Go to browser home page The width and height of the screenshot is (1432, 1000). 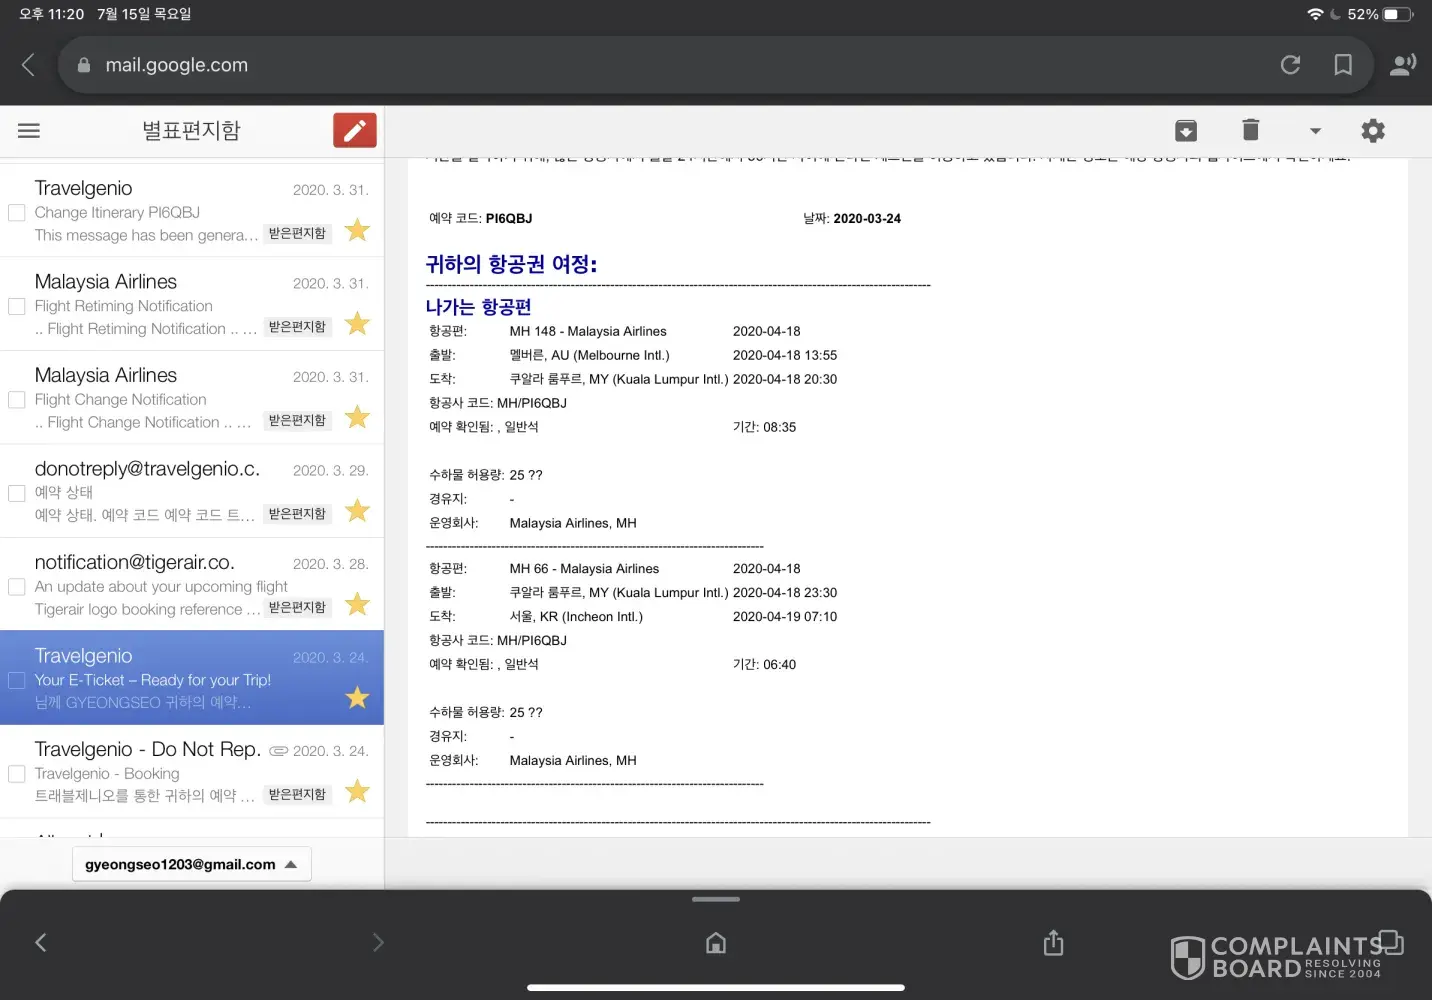click(716, 943)
